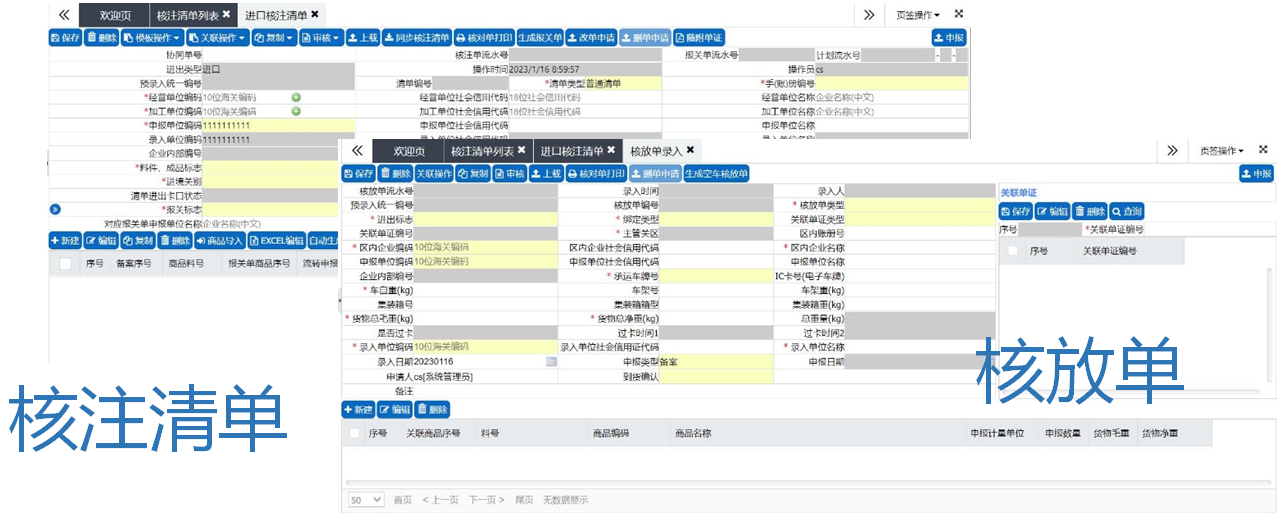Screen dimensions: 1284x524
Task: Collapse sidebar arrows in 核注清单 window
Action: coord(64,15)
